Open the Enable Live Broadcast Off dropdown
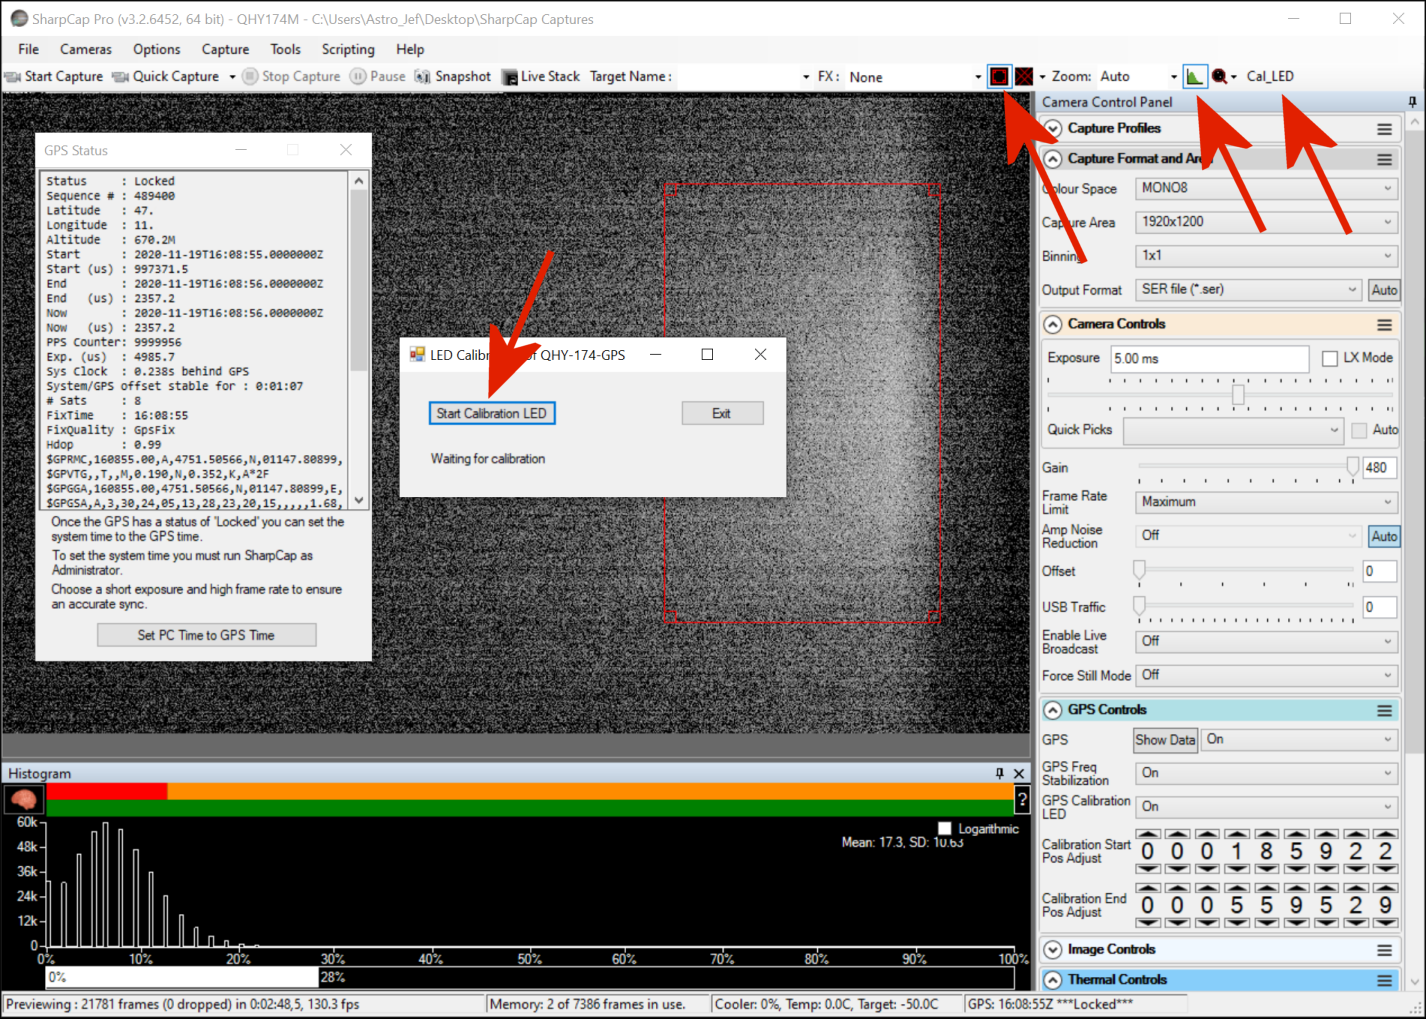The width and height of the screenshot is (1426, 1019). tap(1266, 641)
